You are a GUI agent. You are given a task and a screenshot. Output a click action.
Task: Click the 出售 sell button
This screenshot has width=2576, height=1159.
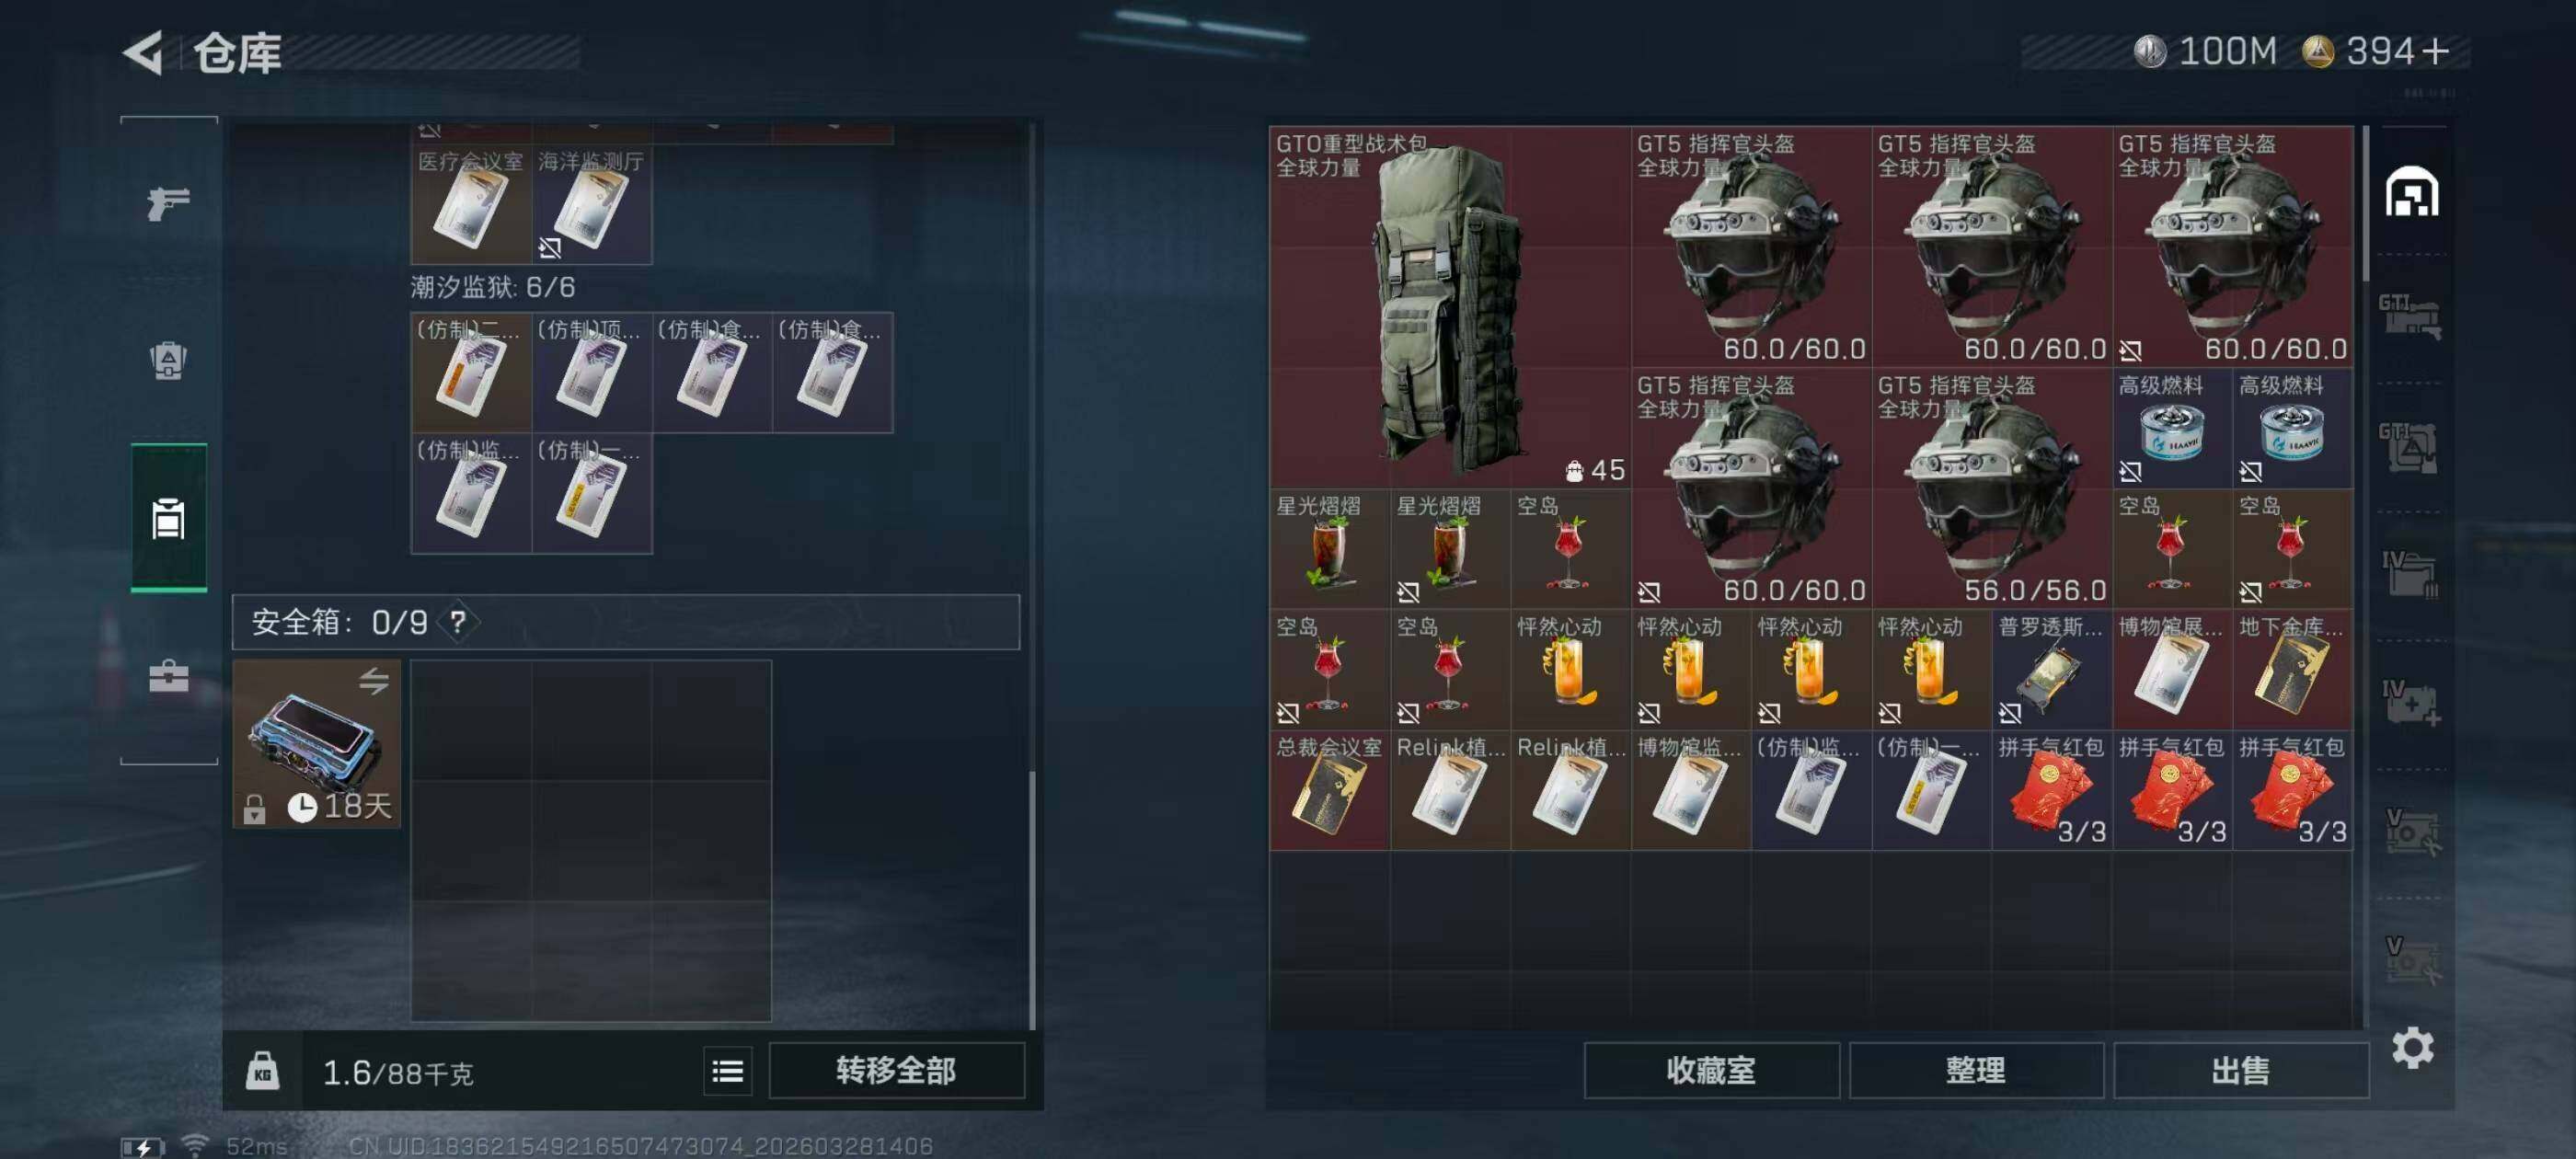pos(2241,1071)
